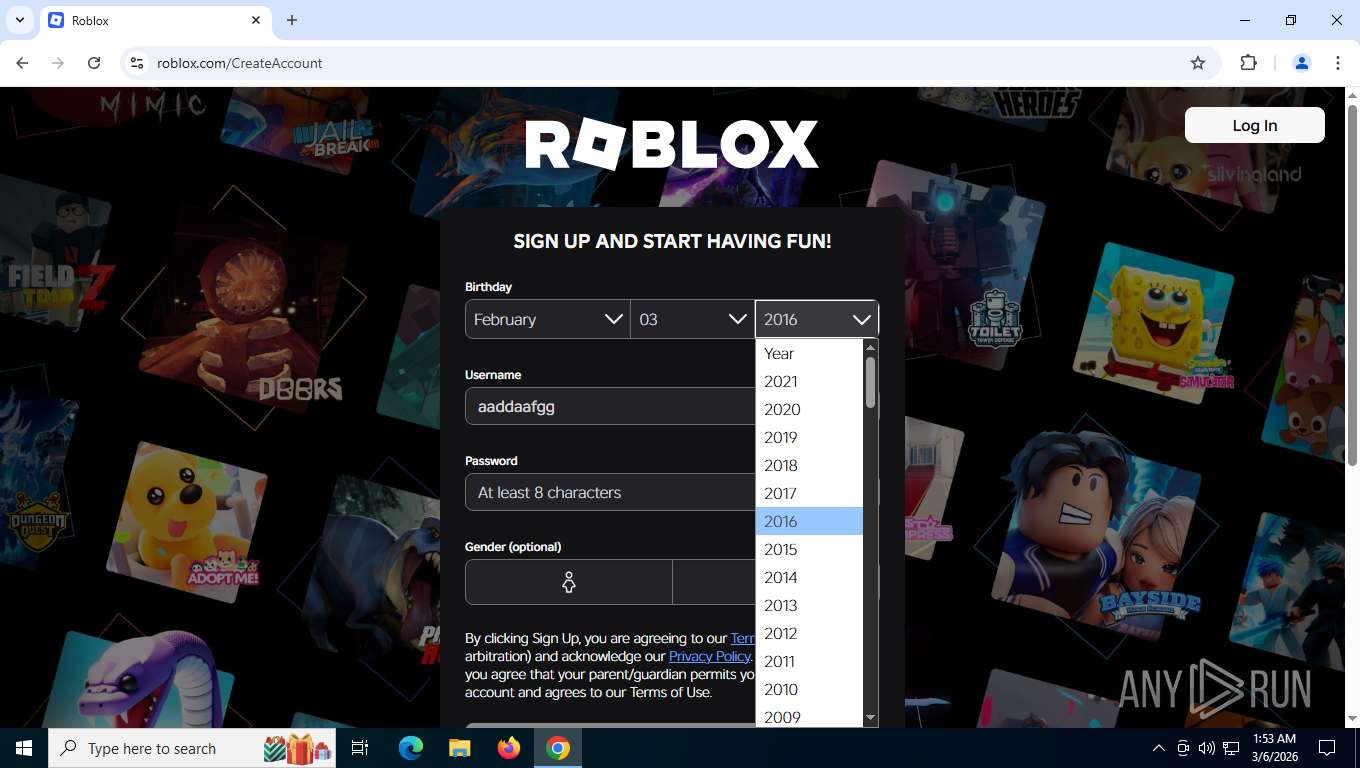The height and width of the screenshot is (768, 1360).
Task: Open the Birthday day dropdown
Action: coord(693,319)
